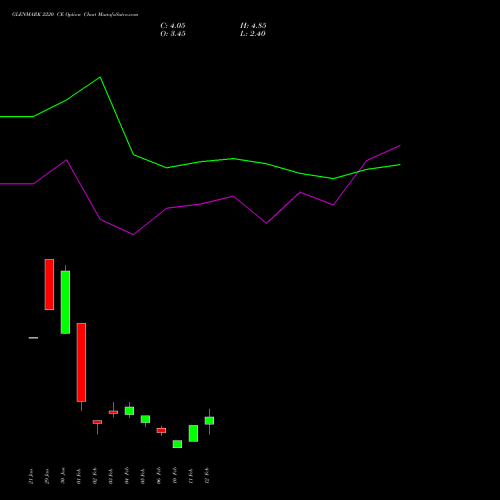
Task: Click the green candle for 11 Feb
Action: tap(193, 433)
